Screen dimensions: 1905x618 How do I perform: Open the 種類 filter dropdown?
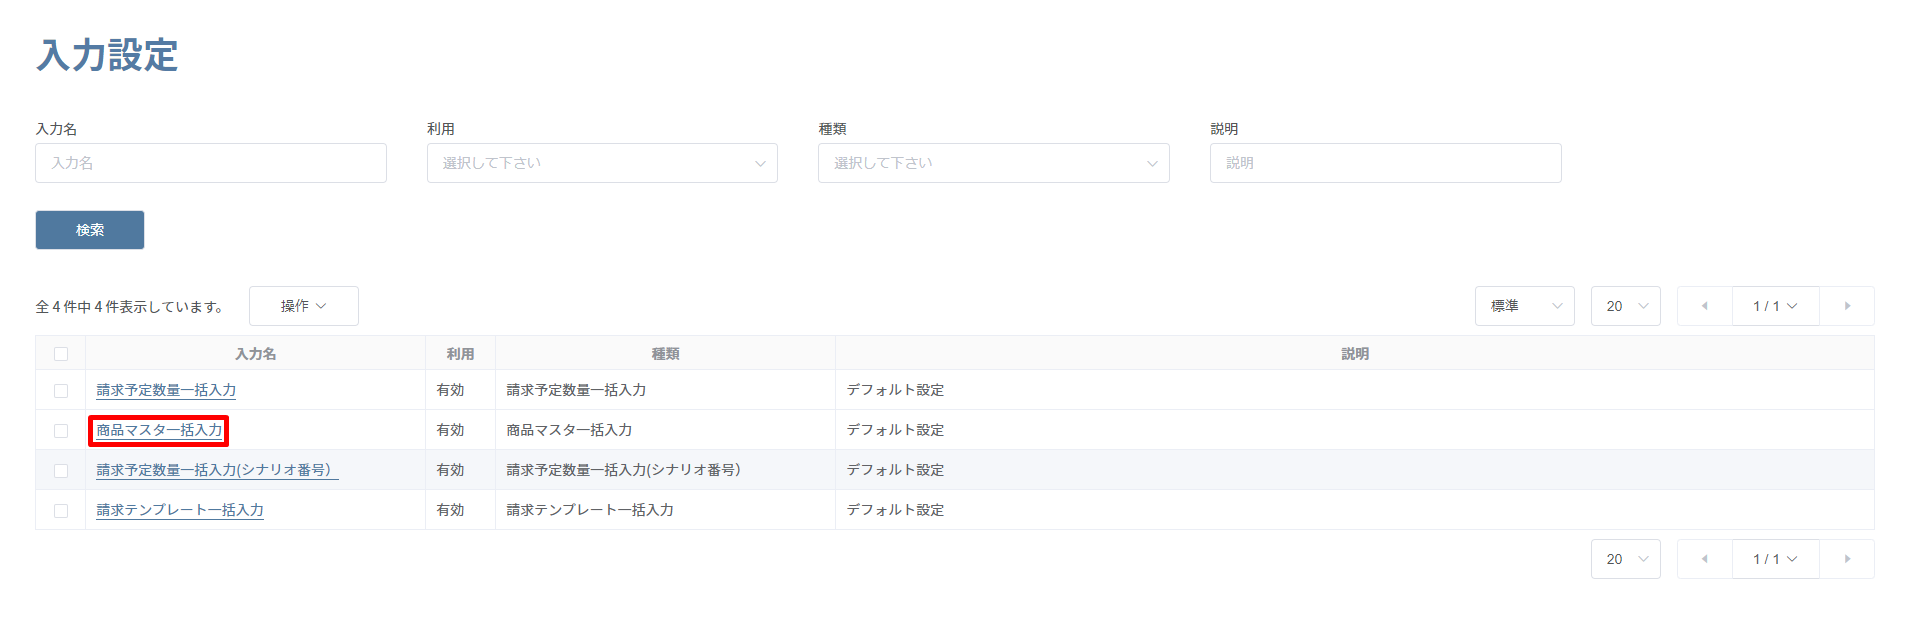(x=994, y=163)
